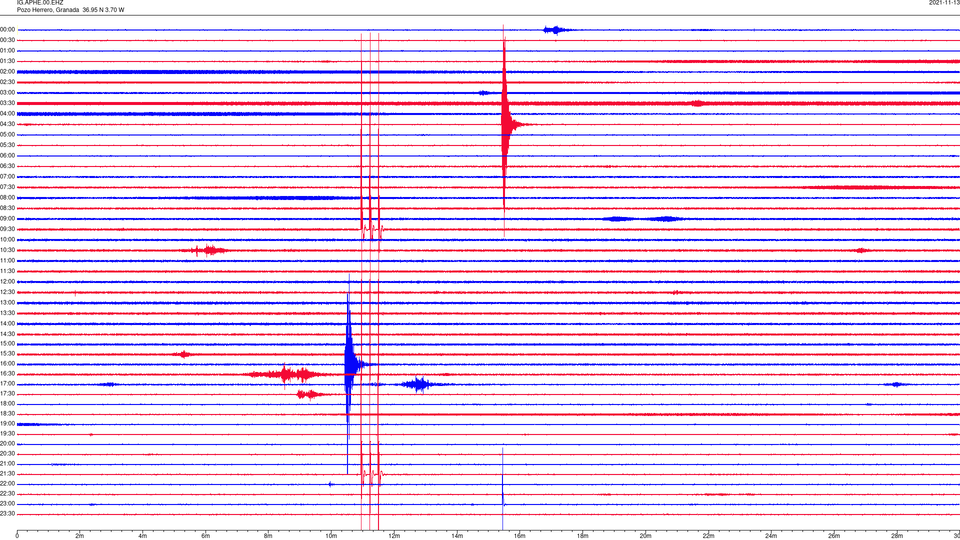960x540 pixels.
Task: Select the 03:00 time row label
Action: (8, 92)
